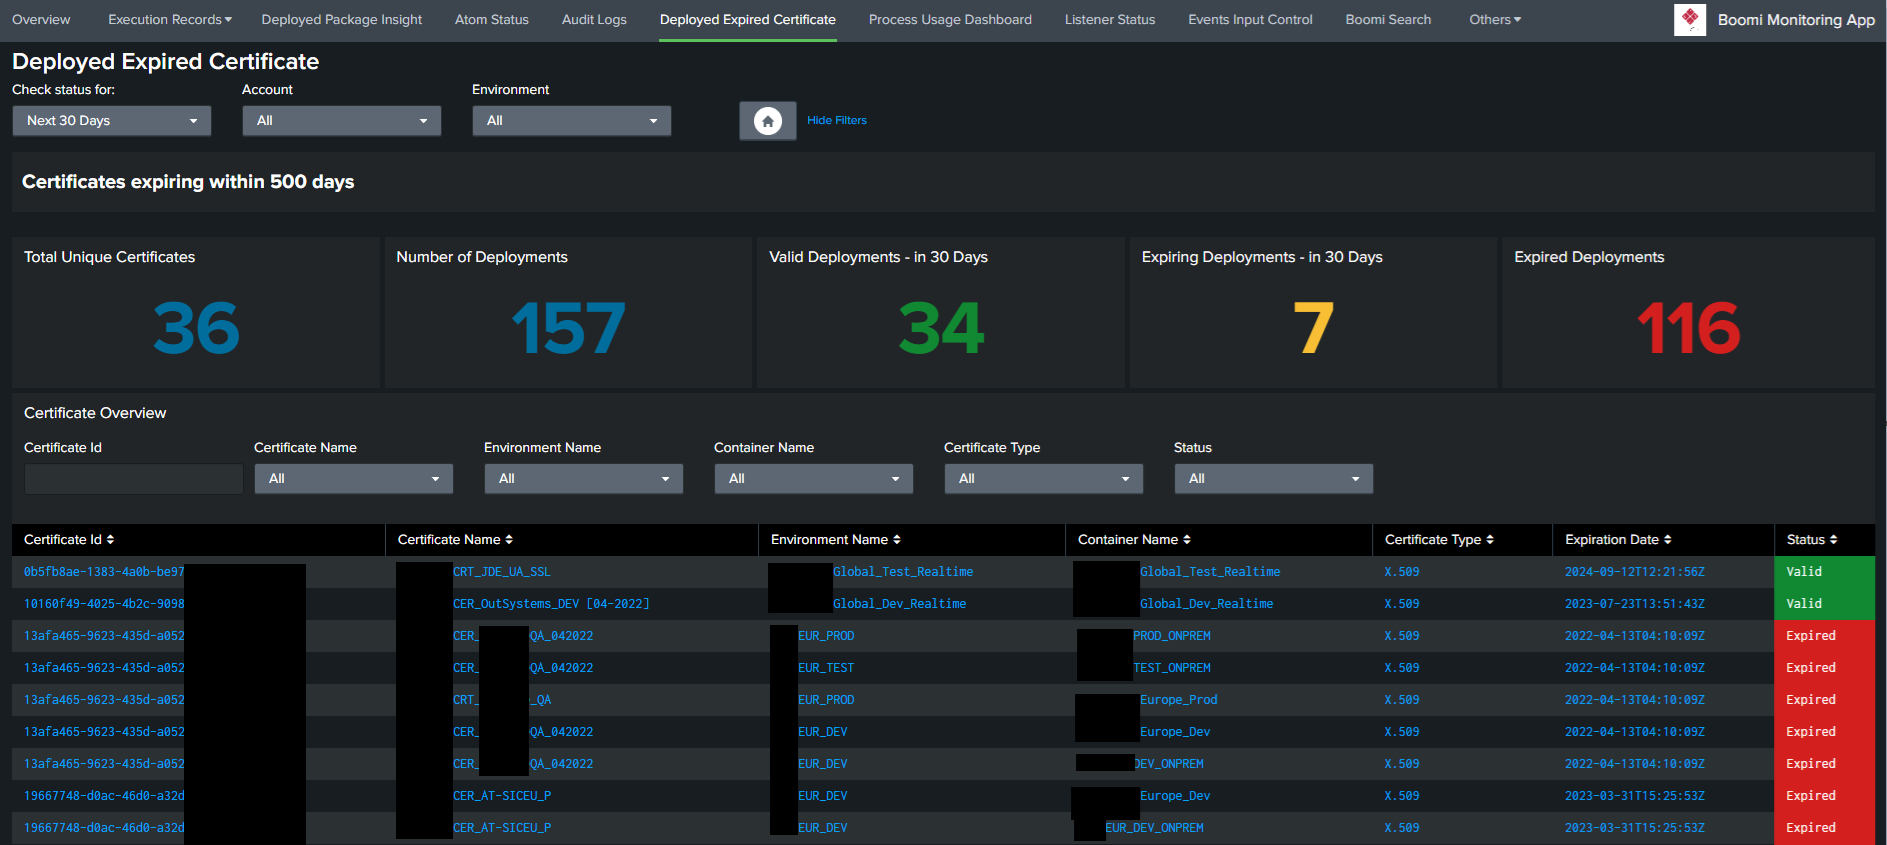The image size is (1887, 845).
Task: Open the Environment filter dropdown
Action: [572, 121]
